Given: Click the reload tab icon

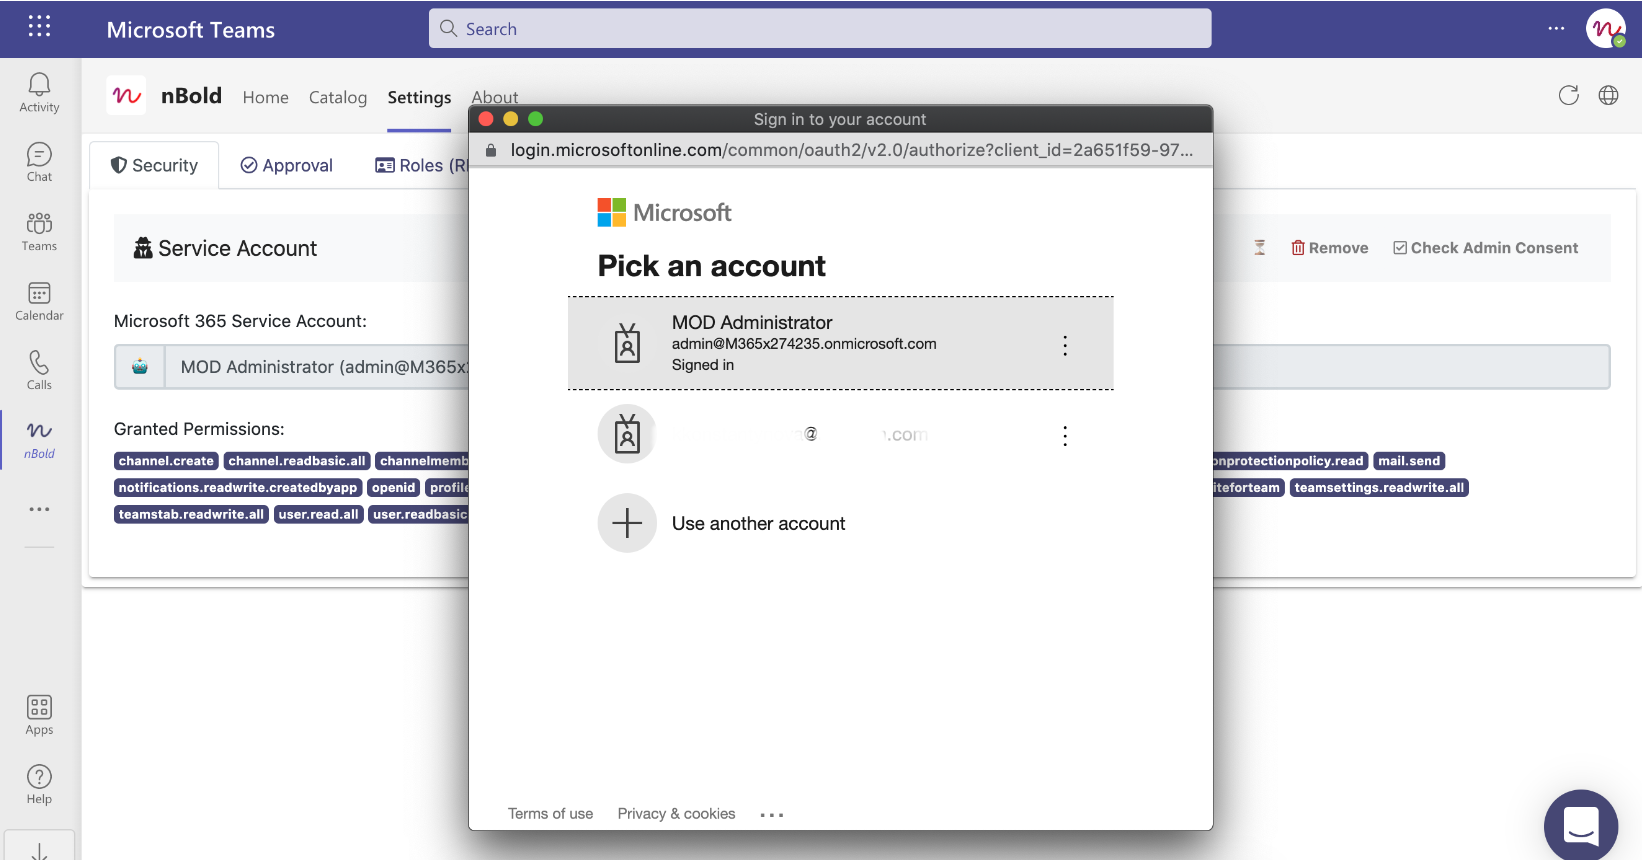Looking at the screenshot, I should (1568, 96).
